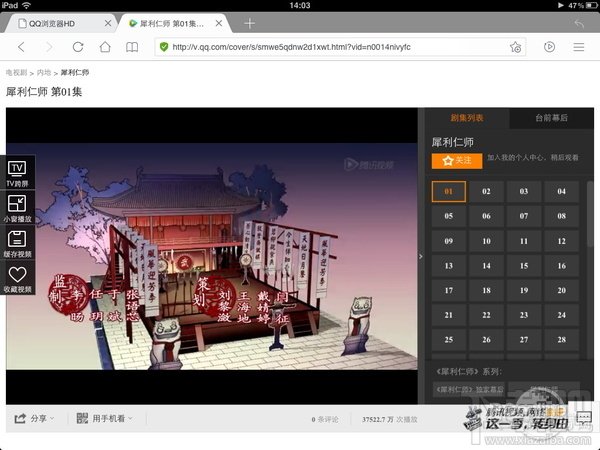Play episode 20

point(561,290)
